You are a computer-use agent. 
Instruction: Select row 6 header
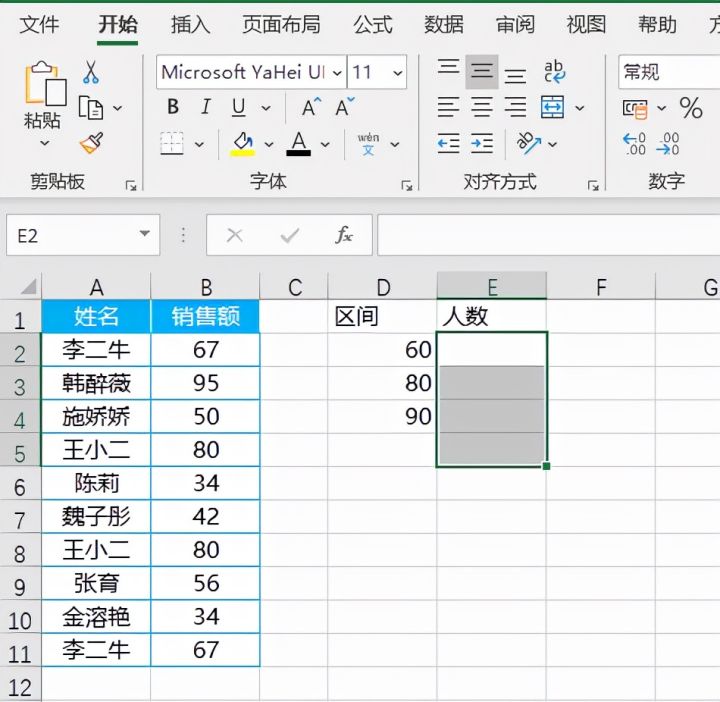(x=20, y=483)
